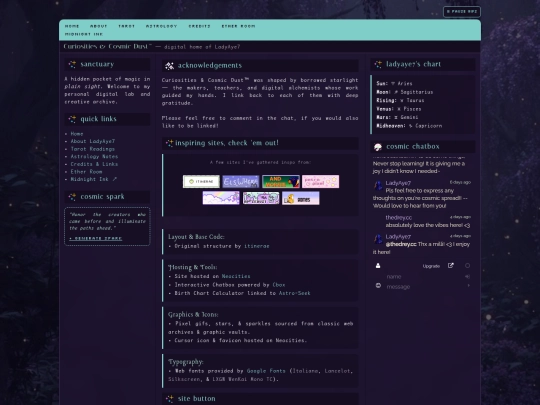Open the Ether Room quick link
This screenshot has width=540, height=405.
86,172
